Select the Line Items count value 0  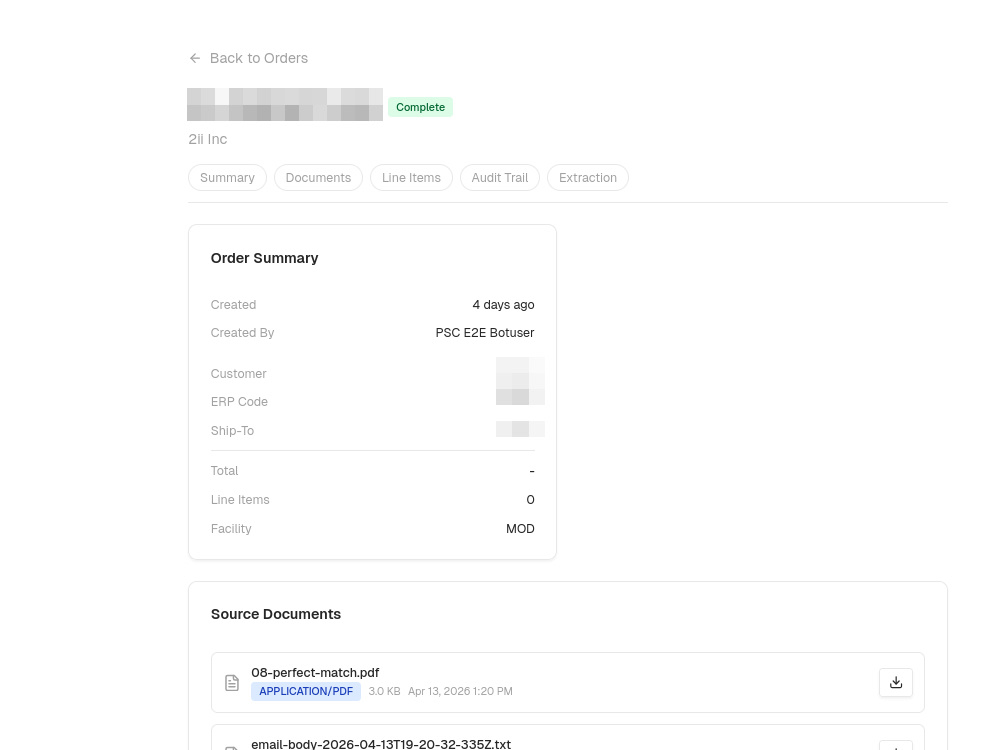point(531,500)
